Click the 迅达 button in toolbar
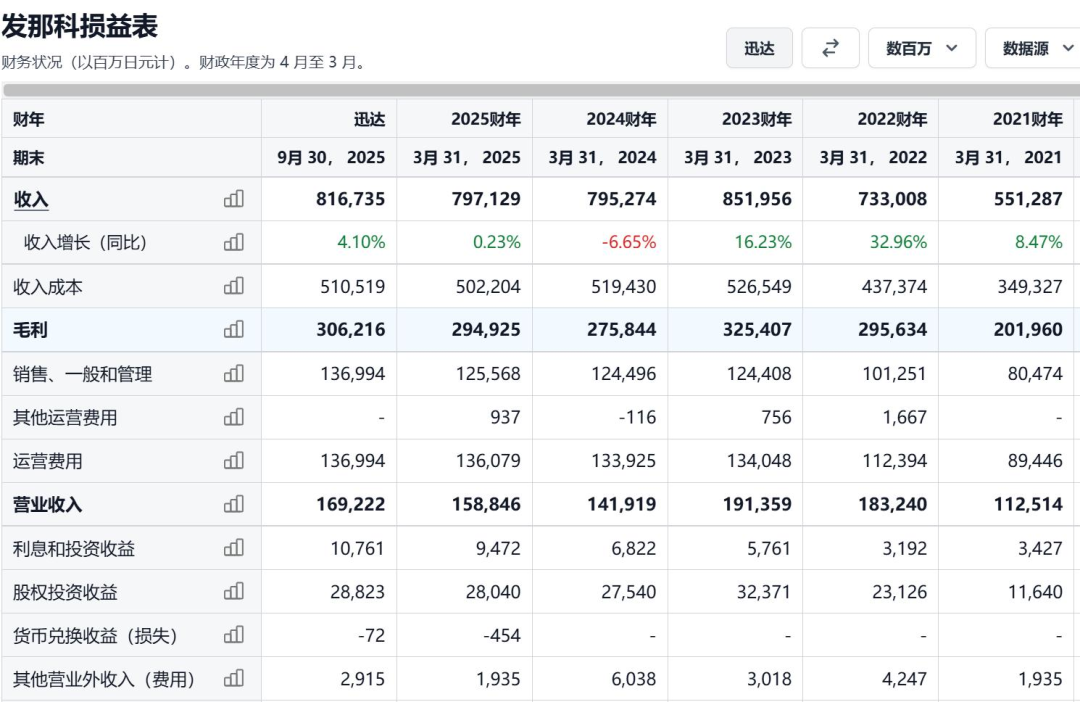Viewport: 1080px width, 702px height. pos(759,48)
